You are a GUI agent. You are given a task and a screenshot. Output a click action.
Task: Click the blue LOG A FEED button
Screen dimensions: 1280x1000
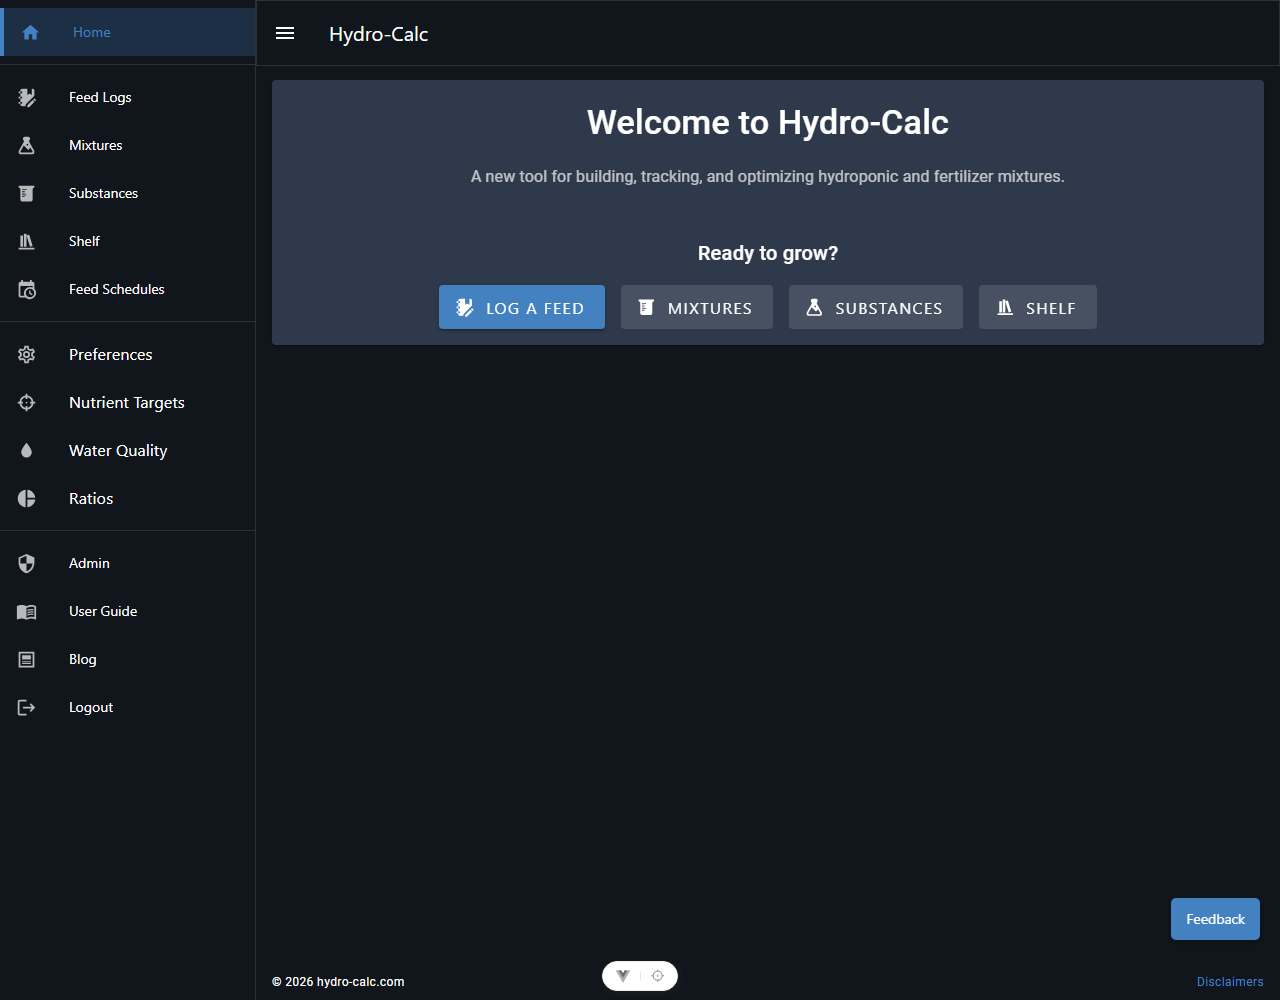[522, 307]
